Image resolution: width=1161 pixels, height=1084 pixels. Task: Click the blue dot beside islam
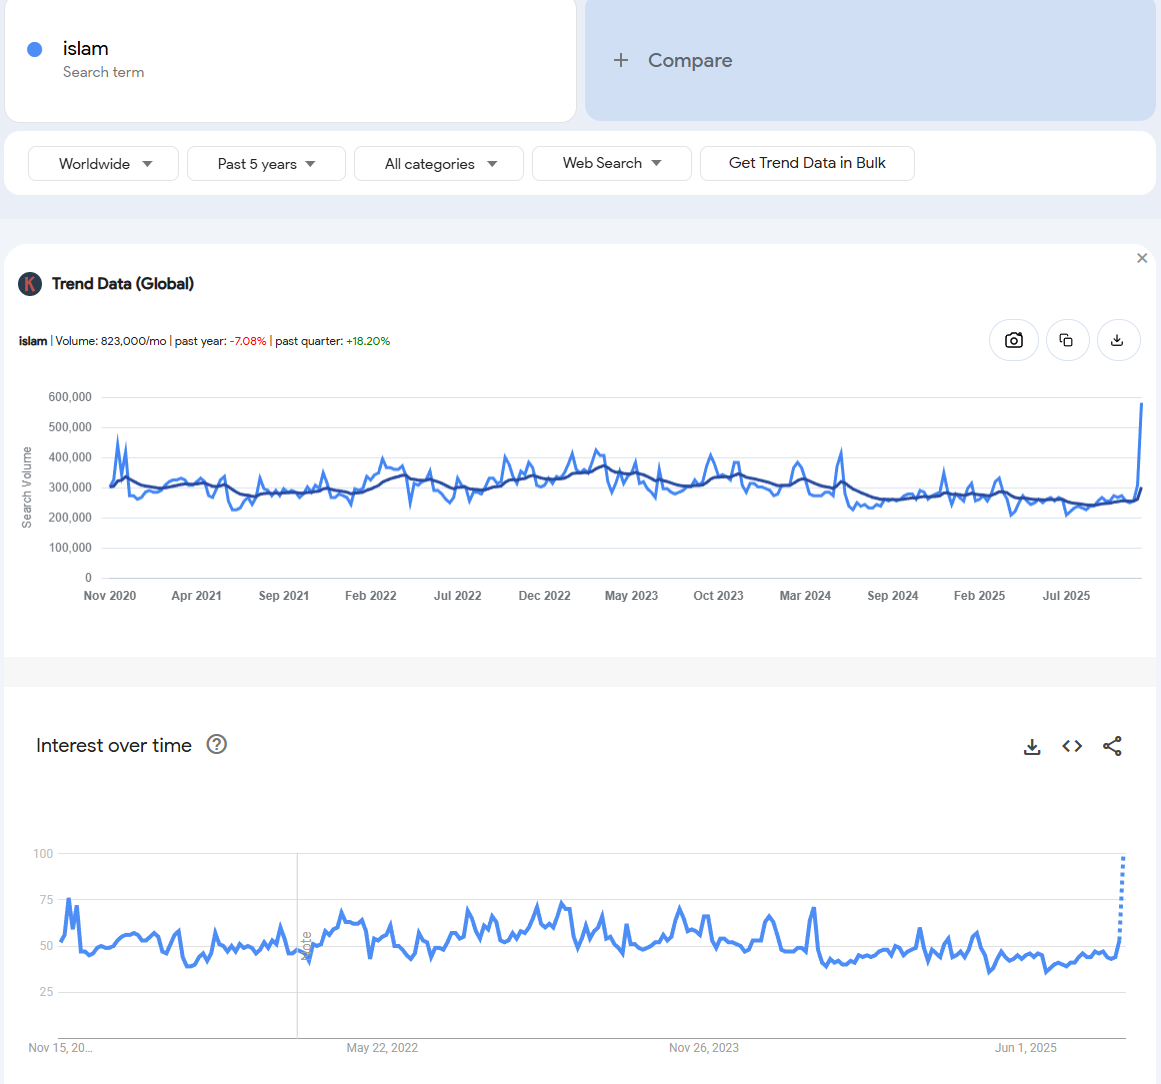(35, 49)
